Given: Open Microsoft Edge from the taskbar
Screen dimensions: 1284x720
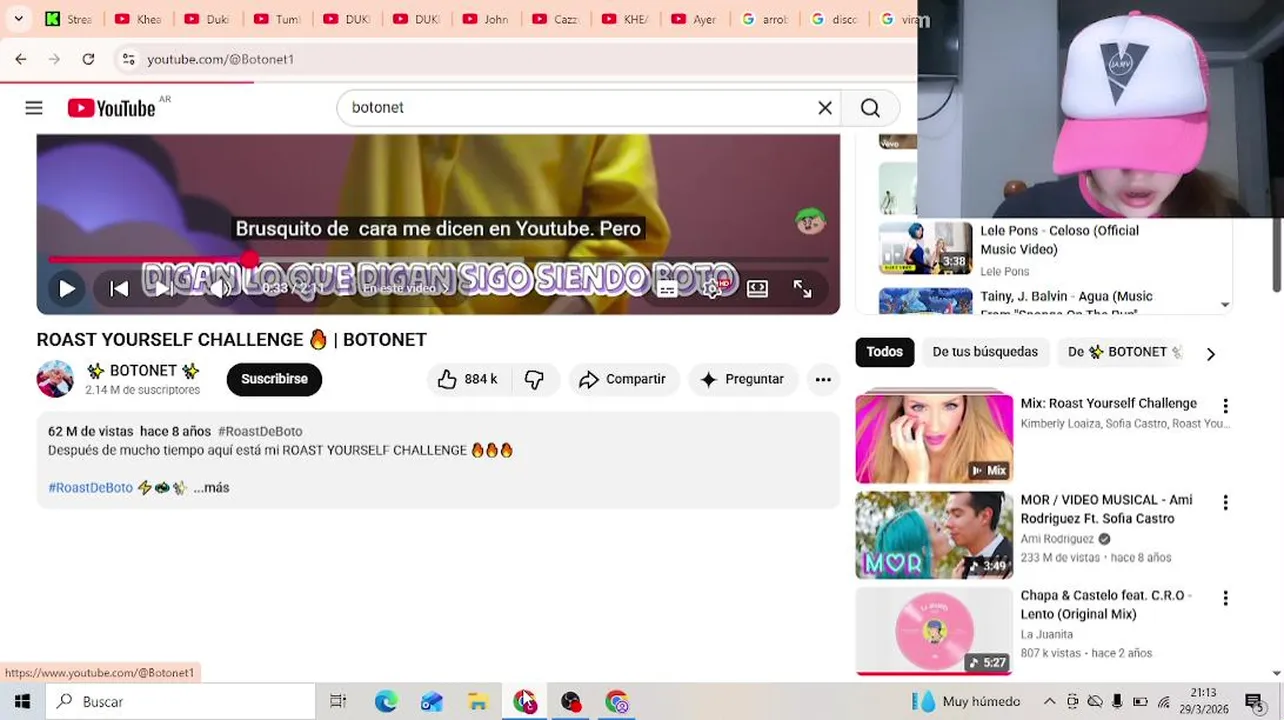Looking at the screenshot, I should pyautogui.click(x=386, y=702).
